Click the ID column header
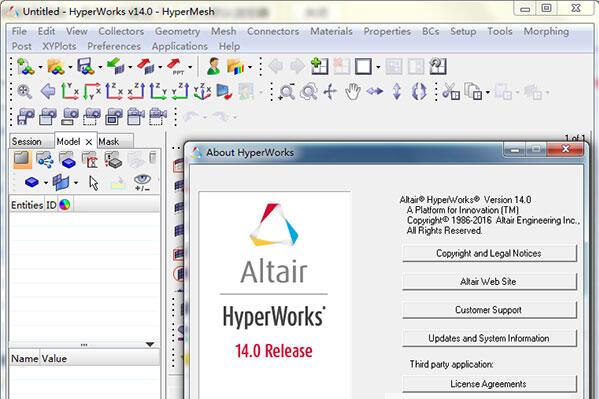The image size is (599, 399). 51,205
